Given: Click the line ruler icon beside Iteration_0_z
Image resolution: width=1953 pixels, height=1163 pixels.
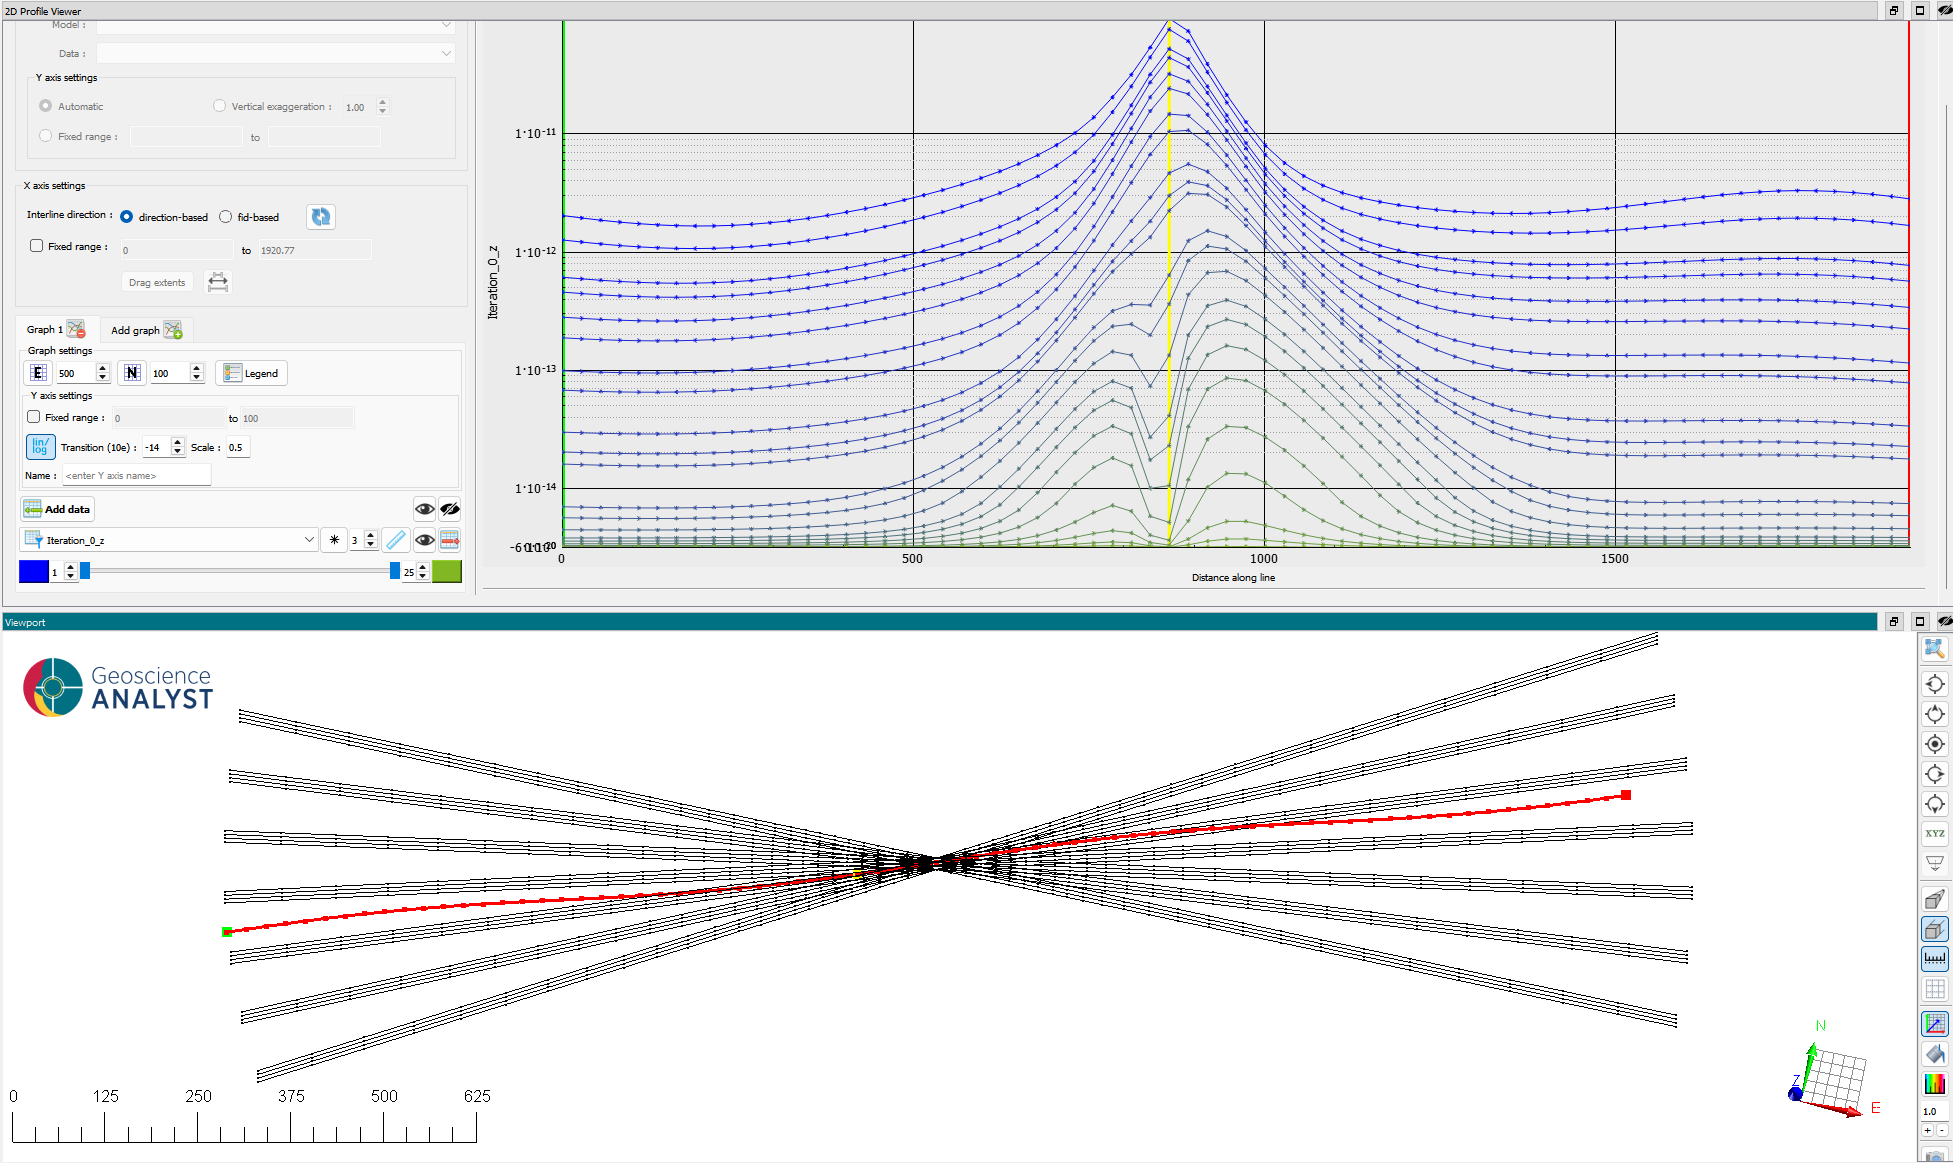Looking at the screenshot, I should [x=396, y=540].
